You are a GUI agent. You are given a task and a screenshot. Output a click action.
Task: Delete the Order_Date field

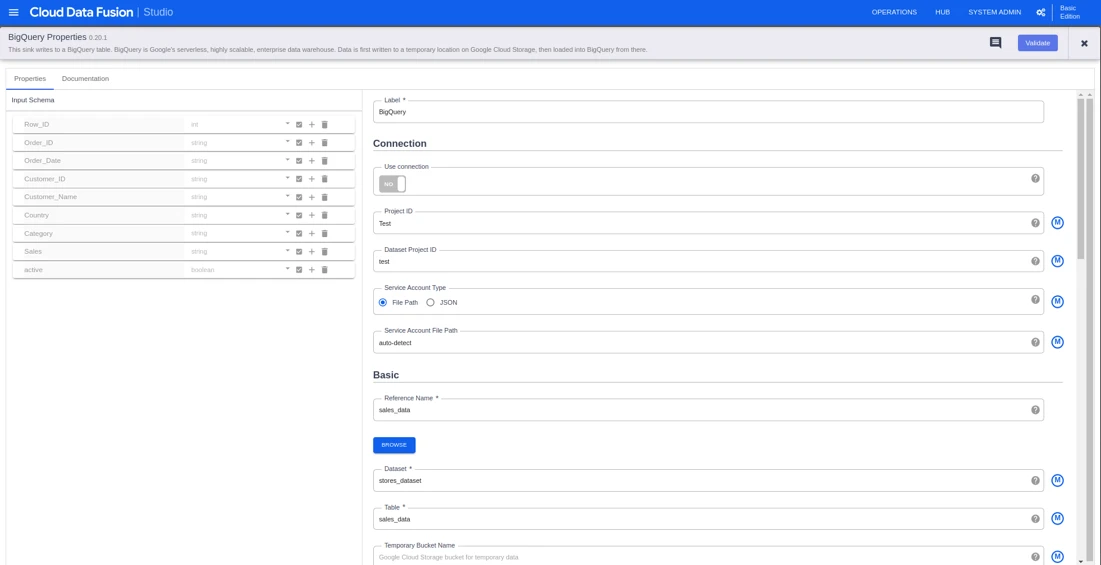(324, 161)
